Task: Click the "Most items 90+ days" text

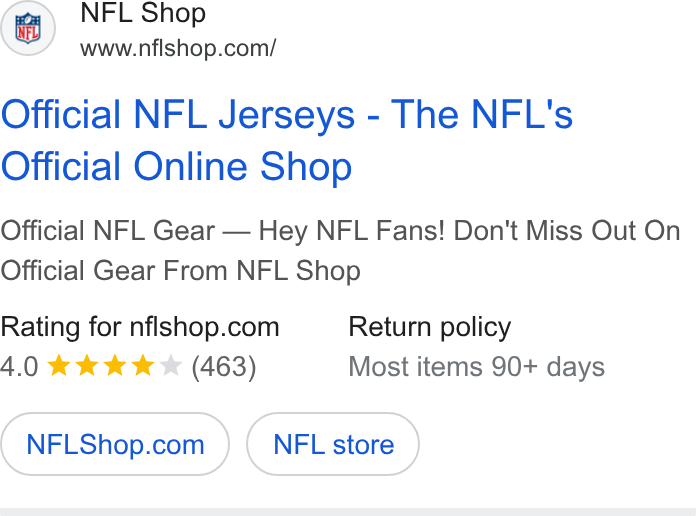Action: [477, 367]
